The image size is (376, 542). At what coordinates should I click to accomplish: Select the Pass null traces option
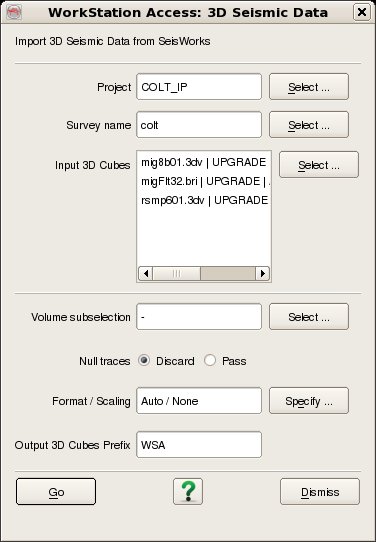pos(210,361)
